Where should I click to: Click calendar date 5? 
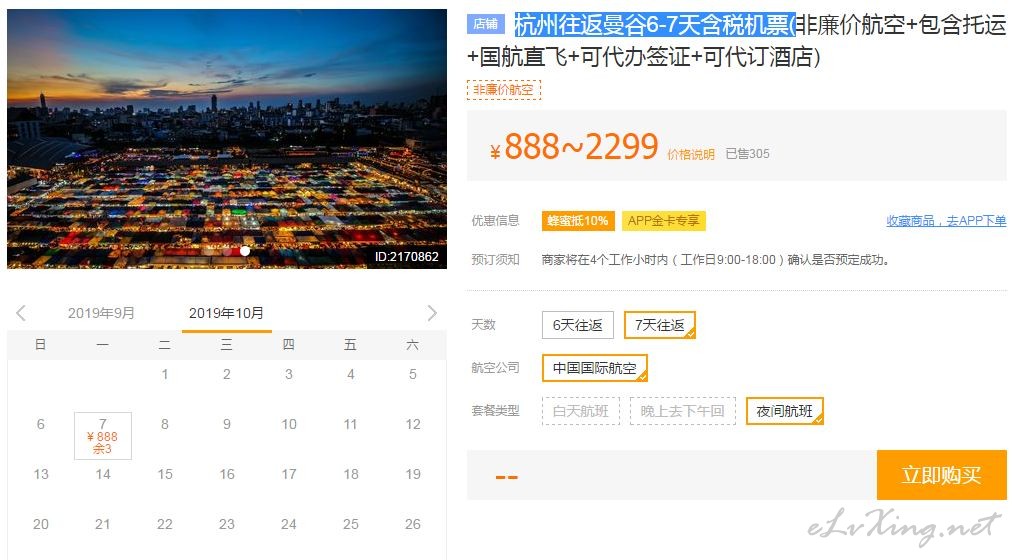click(412, 374)
